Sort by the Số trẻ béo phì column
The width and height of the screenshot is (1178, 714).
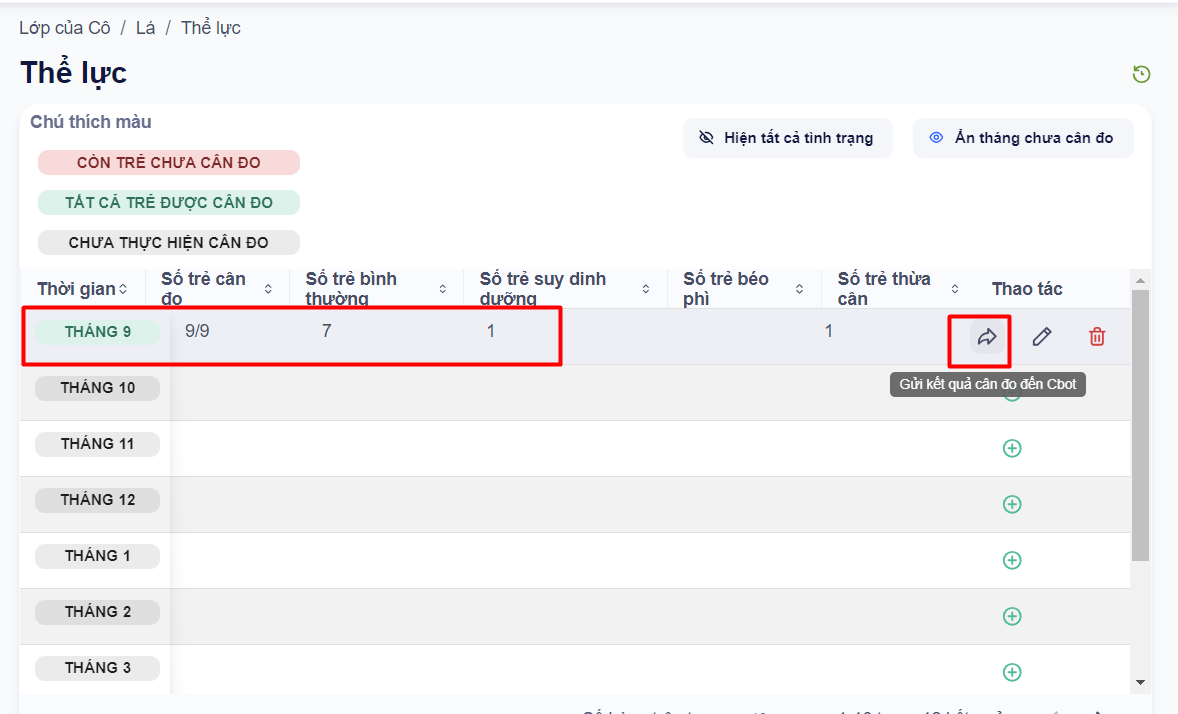799,289
